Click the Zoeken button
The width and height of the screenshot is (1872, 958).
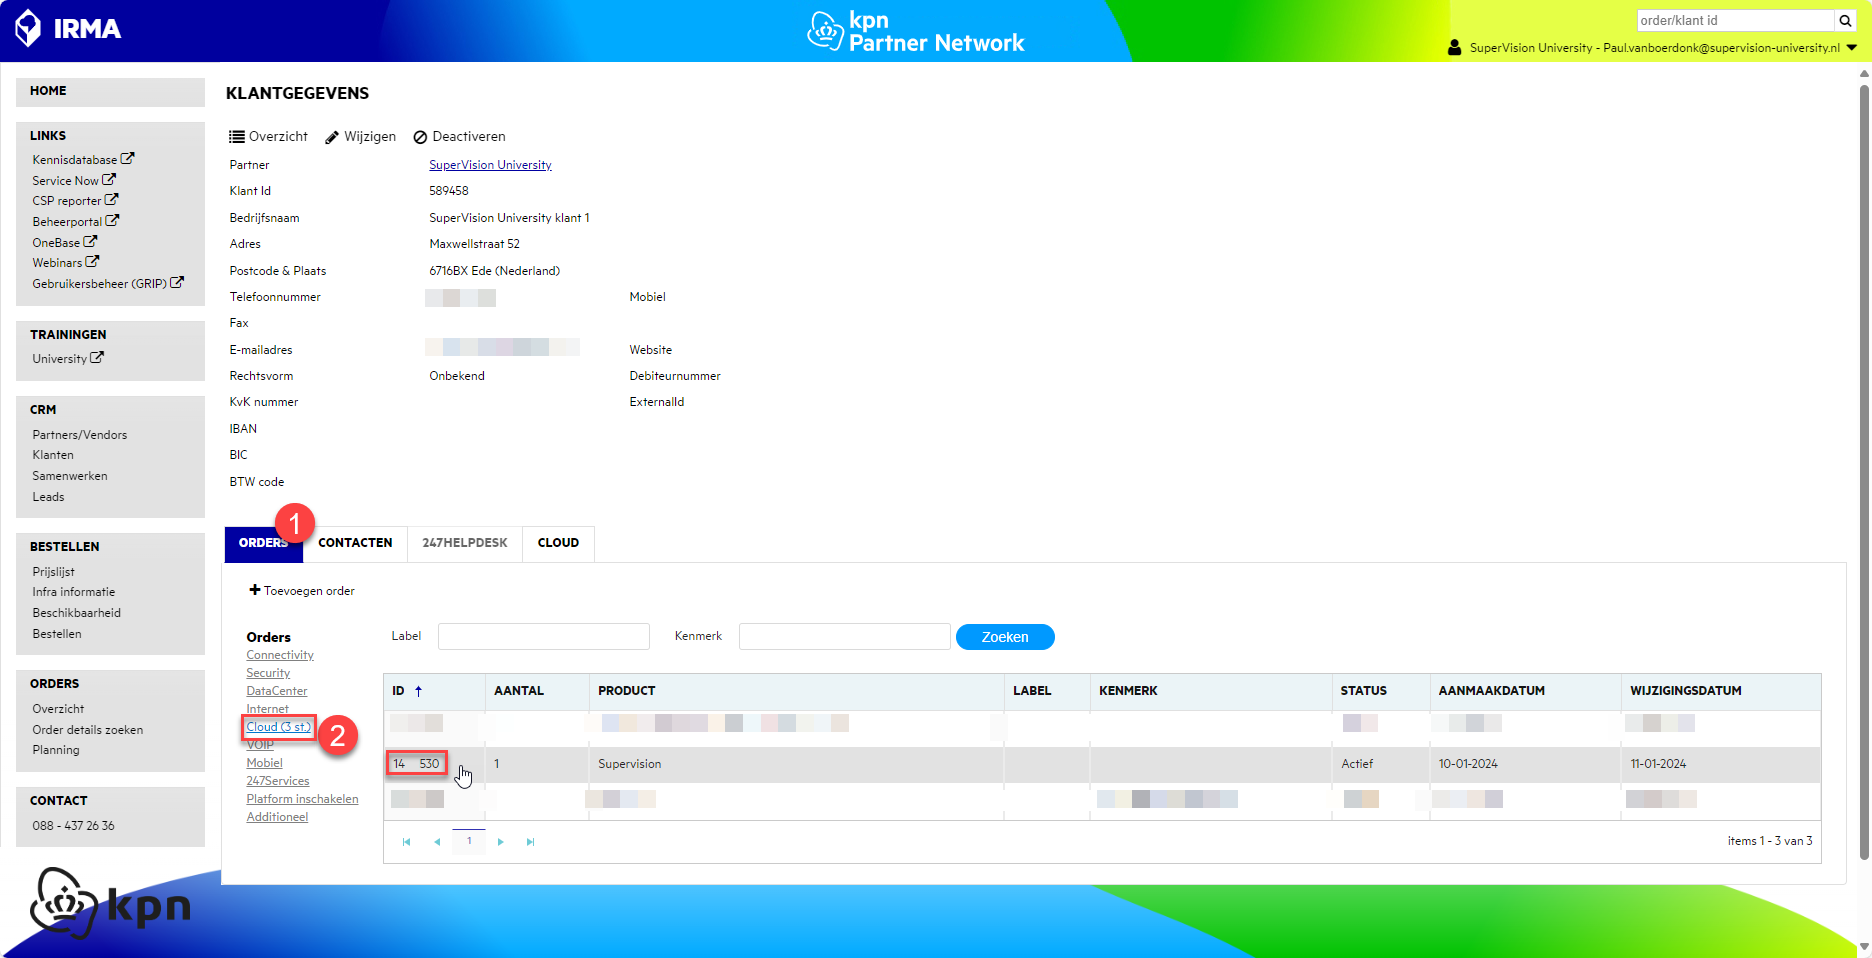tap(1005, 637)
